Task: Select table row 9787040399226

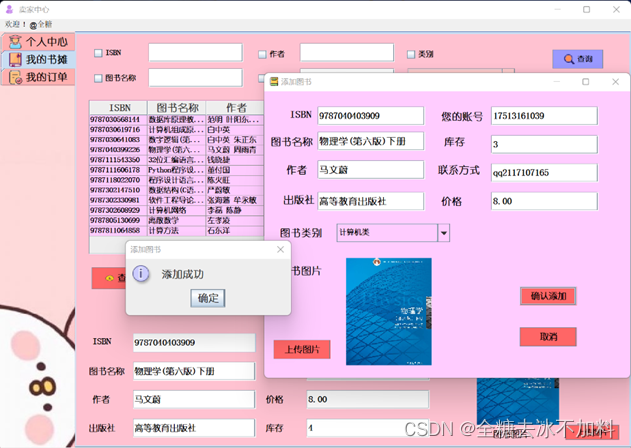Action: pos(177,150)
